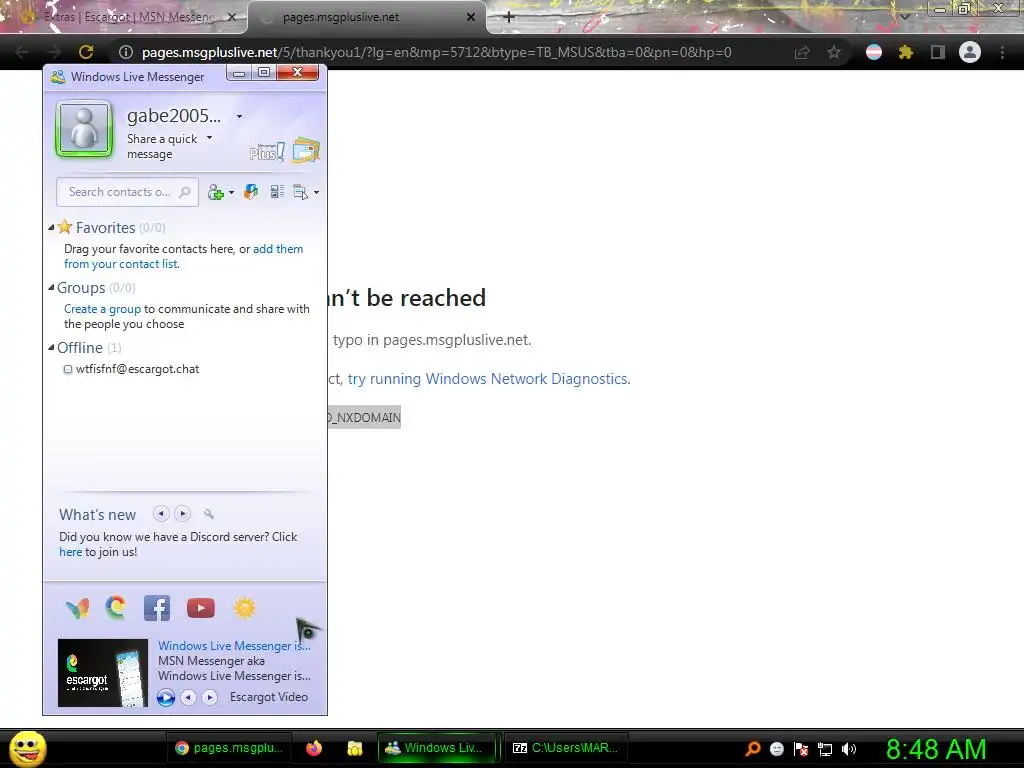The height and width of the screenshot is (768, 1024).
Task: Collapse the Favorites group
Action: [x=52, y=227]
